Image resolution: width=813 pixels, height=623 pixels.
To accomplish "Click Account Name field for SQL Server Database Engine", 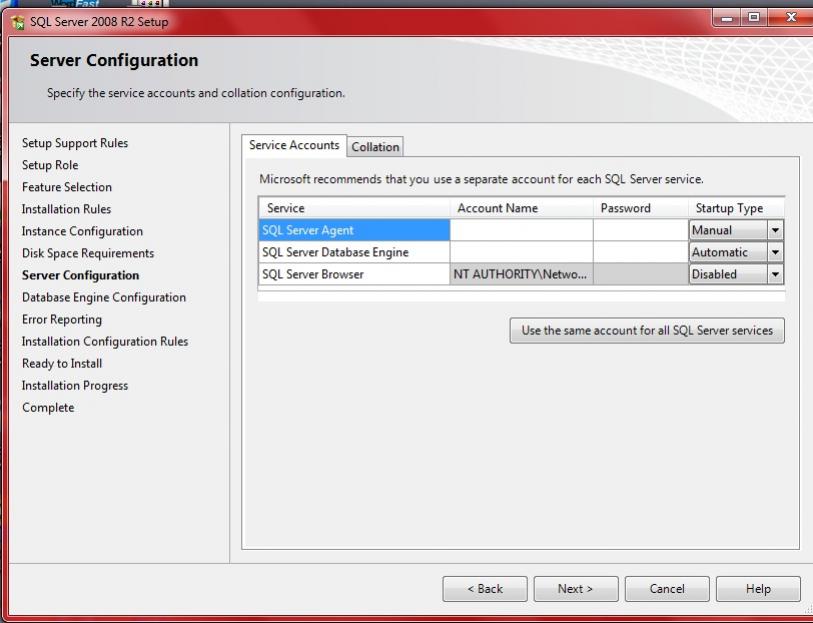I will [521, 252].
